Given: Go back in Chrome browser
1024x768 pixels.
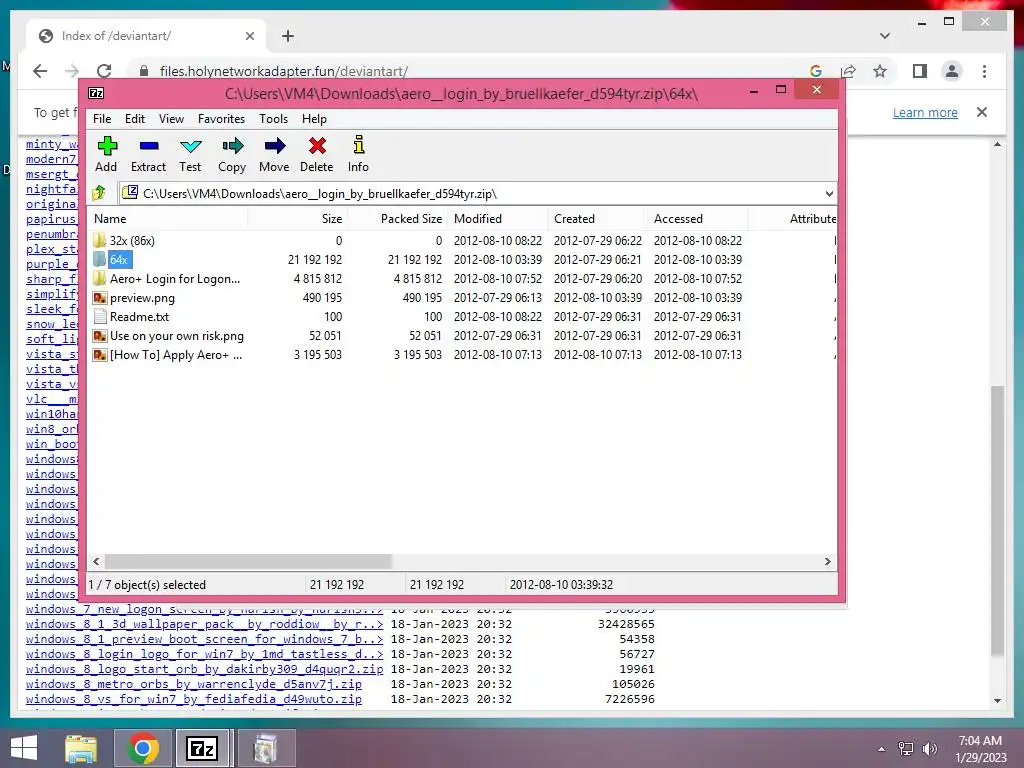Looking at the screenshot, I should pyautogui.click(x=40, y=71).
